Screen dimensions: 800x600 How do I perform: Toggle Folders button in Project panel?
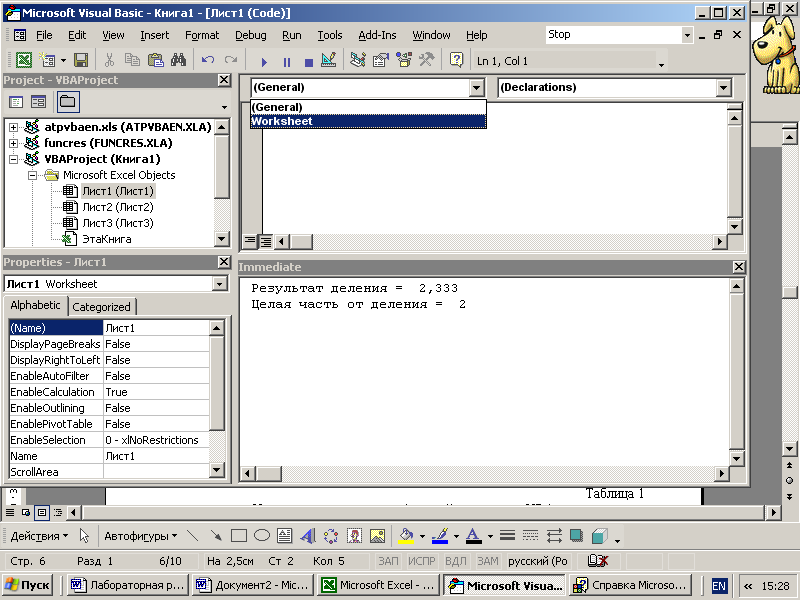(x=68, y=102)
